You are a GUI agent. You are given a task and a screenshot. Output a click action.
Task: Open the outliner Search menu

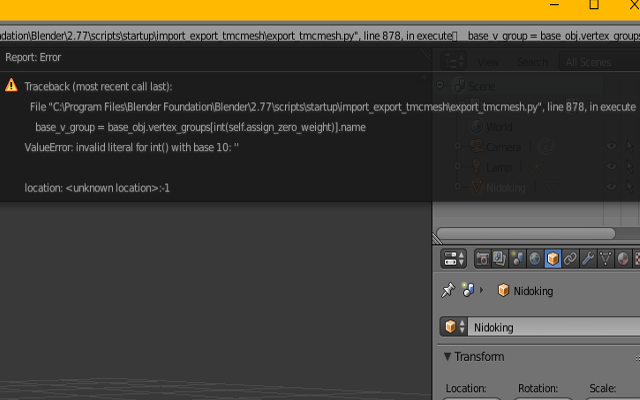coord(532,62)
